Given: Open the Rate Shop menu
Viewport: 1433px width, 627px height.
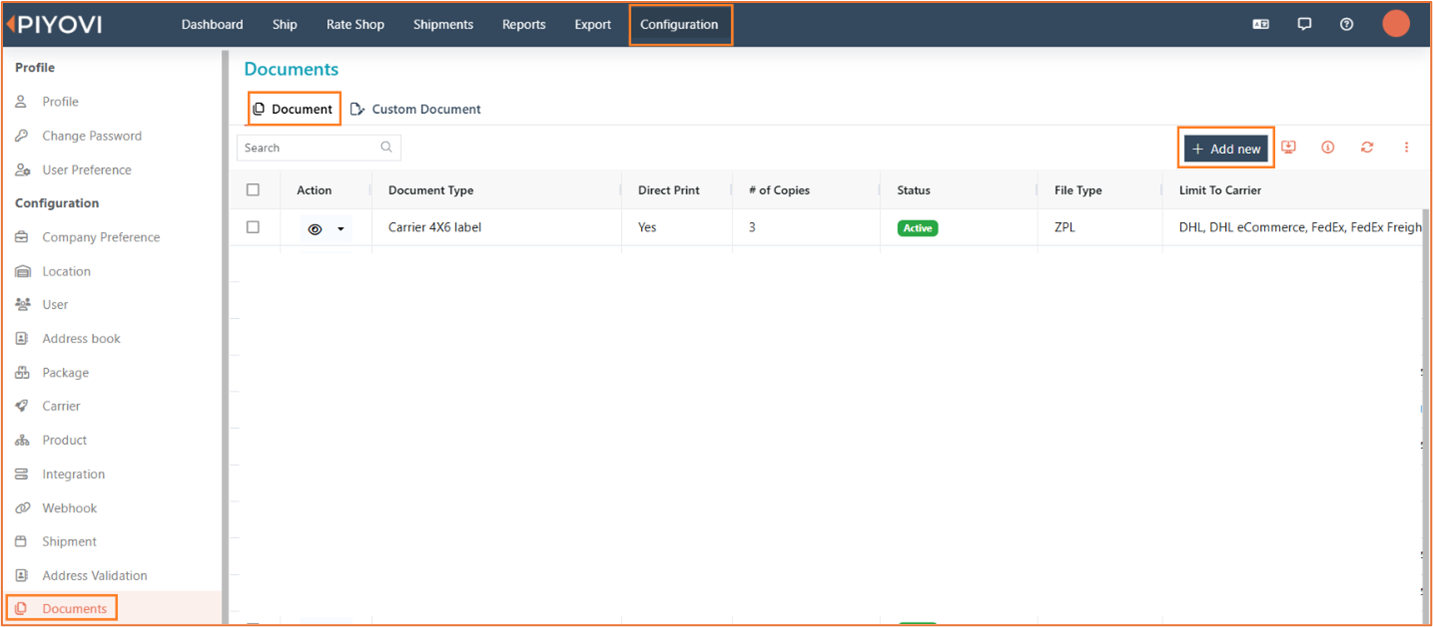Looking at the screenshot, I should (355, 24).
